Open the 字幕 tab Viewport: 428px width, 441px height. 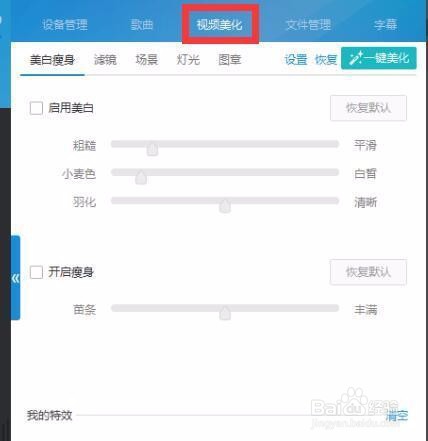[385, 24]
